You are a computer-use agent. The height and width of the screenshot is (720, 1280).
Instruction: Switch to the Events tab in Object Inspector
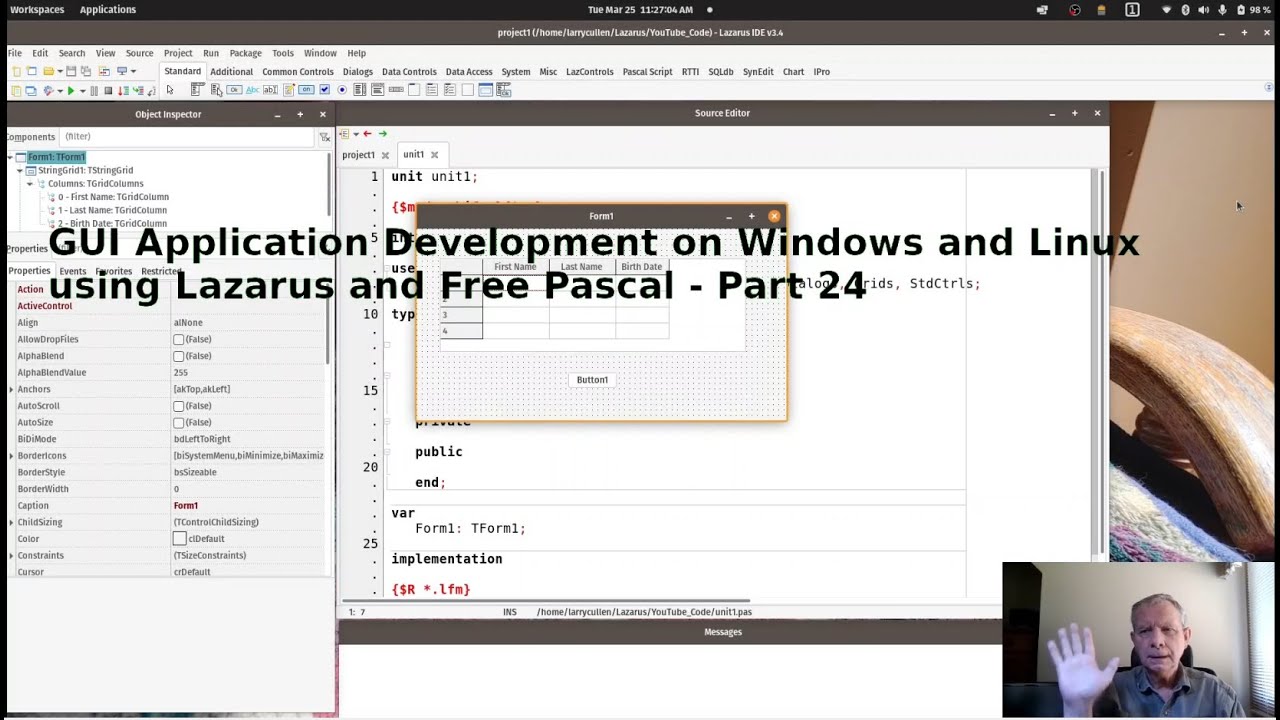click(73, 271)
